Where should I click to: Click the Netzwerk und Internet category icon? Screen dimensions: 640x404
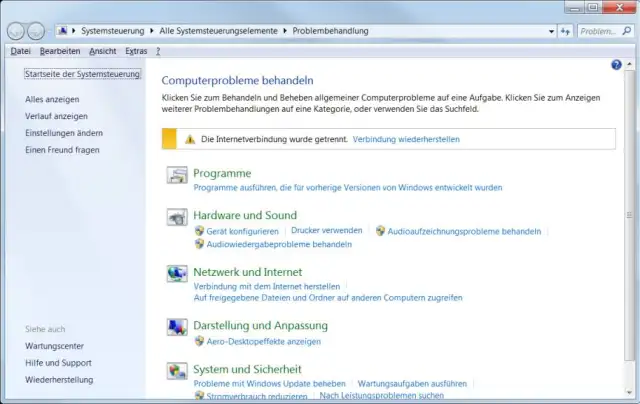(x=176, y=274)
